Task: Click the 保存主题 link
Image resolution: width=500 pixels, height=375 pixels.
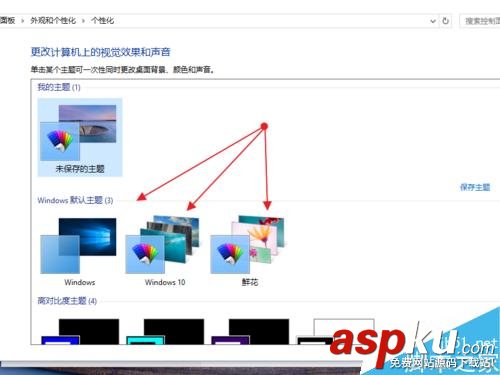Action: click(475, 187)
